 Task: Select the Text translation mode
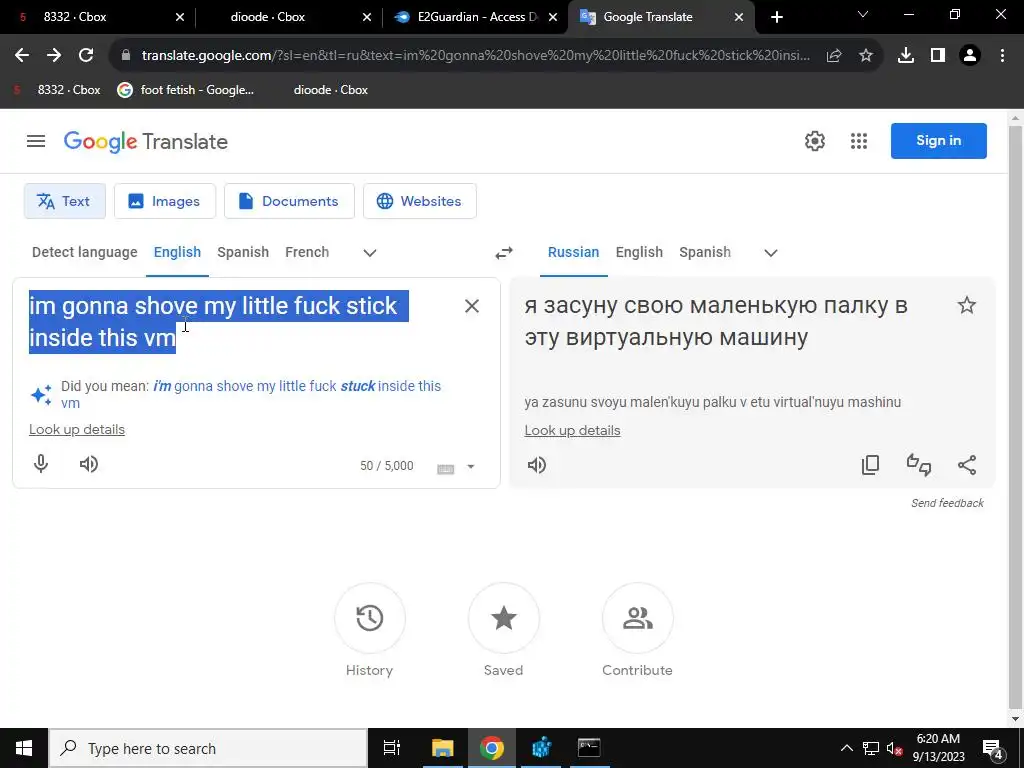65,201
